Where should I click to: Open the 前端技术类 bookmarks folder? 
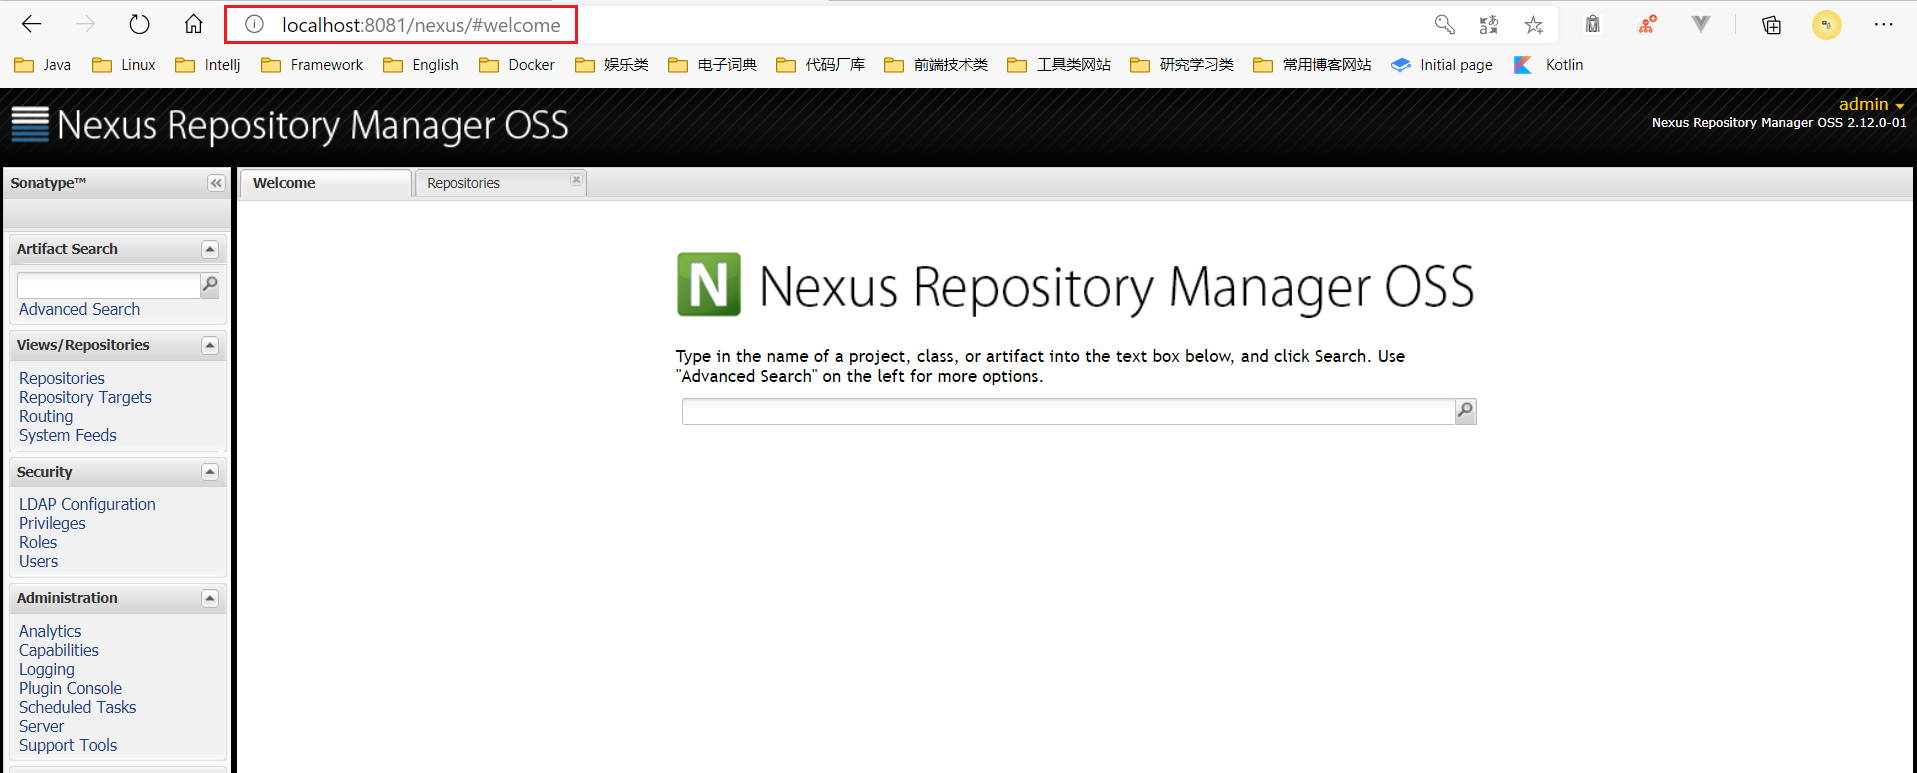(936, 65)
